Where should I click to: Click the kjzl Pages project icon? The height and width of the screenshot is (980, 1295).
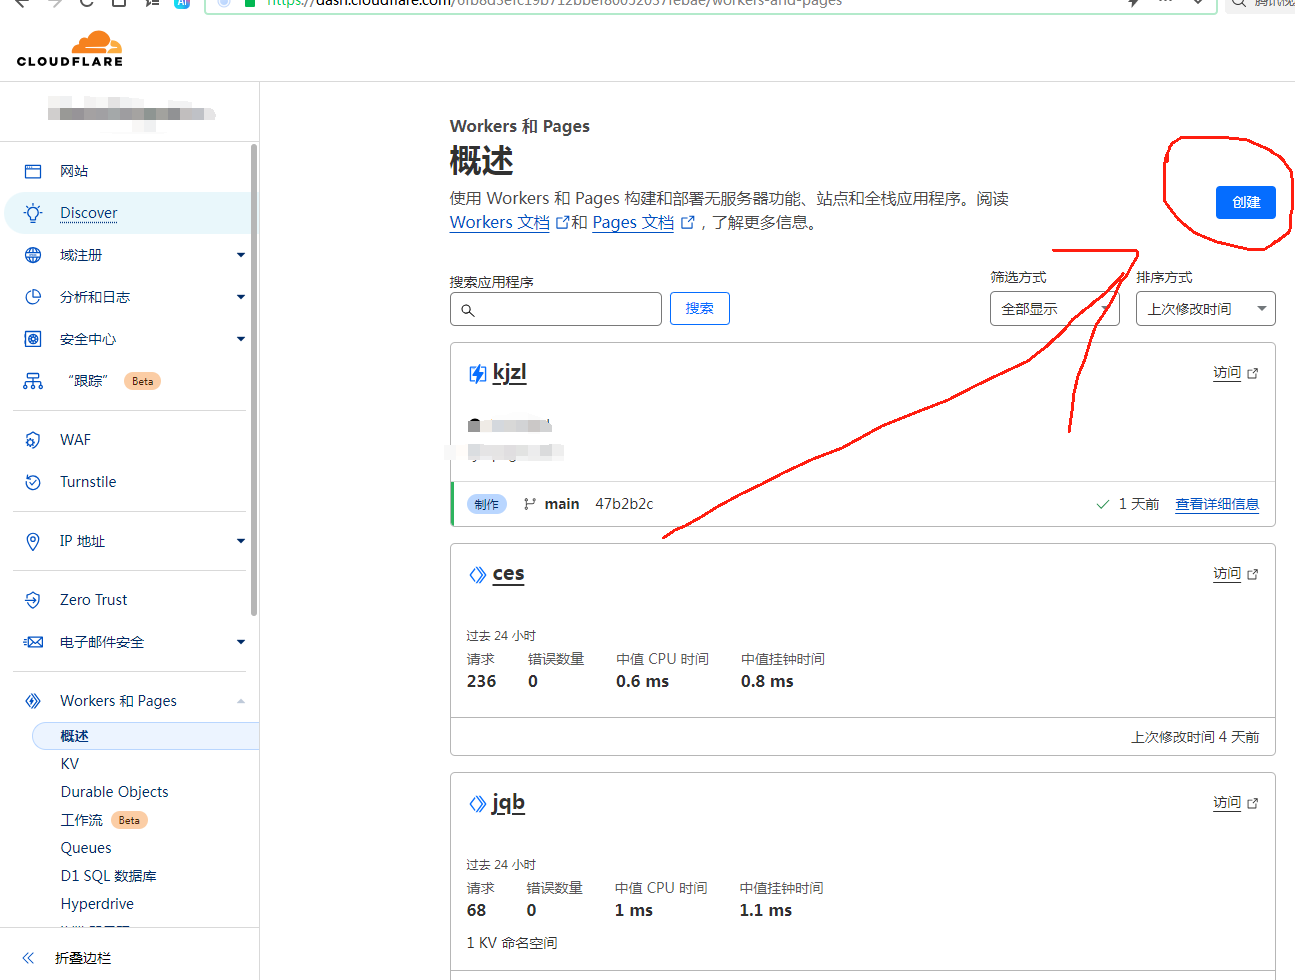(478, 374)
